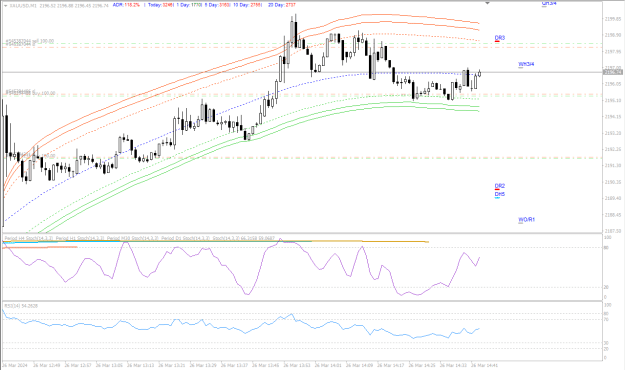Click the 26 Mar 14:41 time axis label
The width and height of the screenshot is (625, 370).
point(485,365)
